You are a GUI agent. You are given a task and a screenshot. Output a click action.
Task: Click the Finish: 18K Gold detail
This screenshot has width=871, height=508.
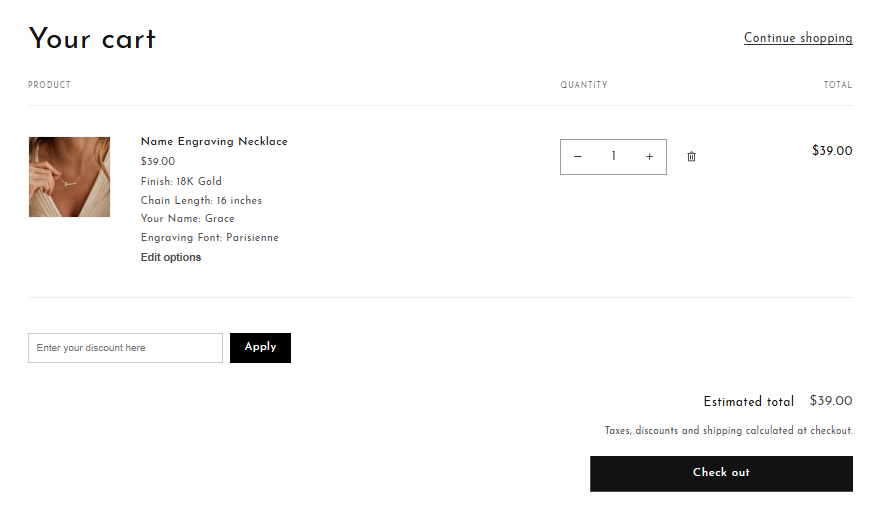181,181
